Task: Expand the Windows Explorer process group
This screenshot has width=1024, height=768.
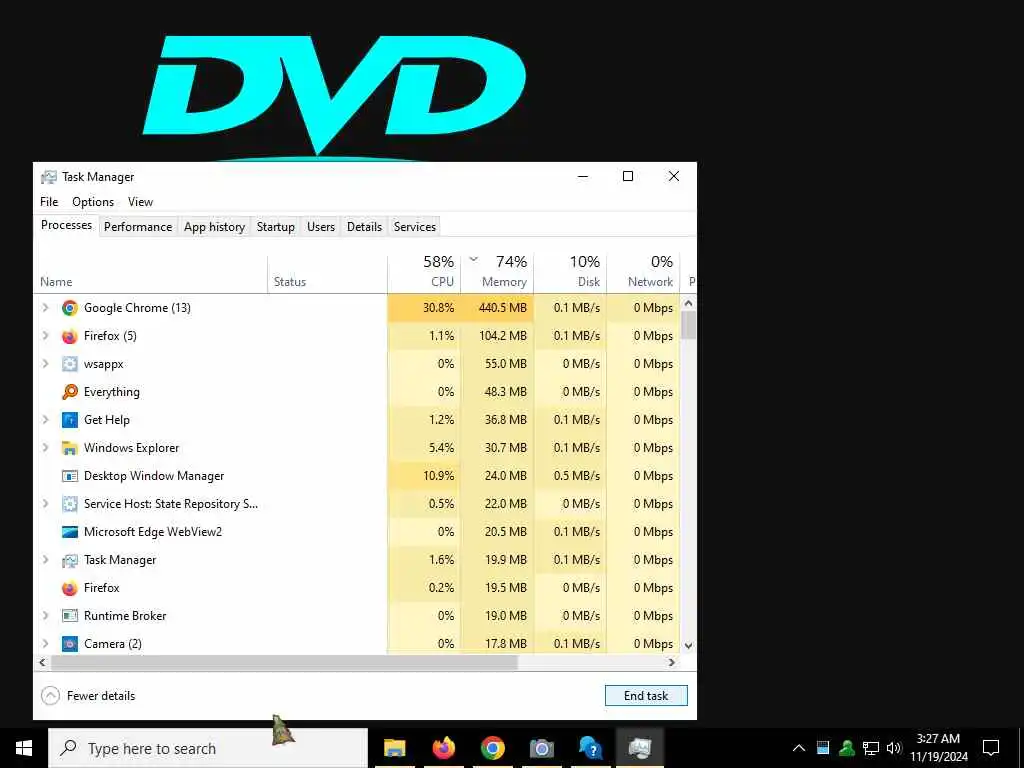Action: point(45,448)
